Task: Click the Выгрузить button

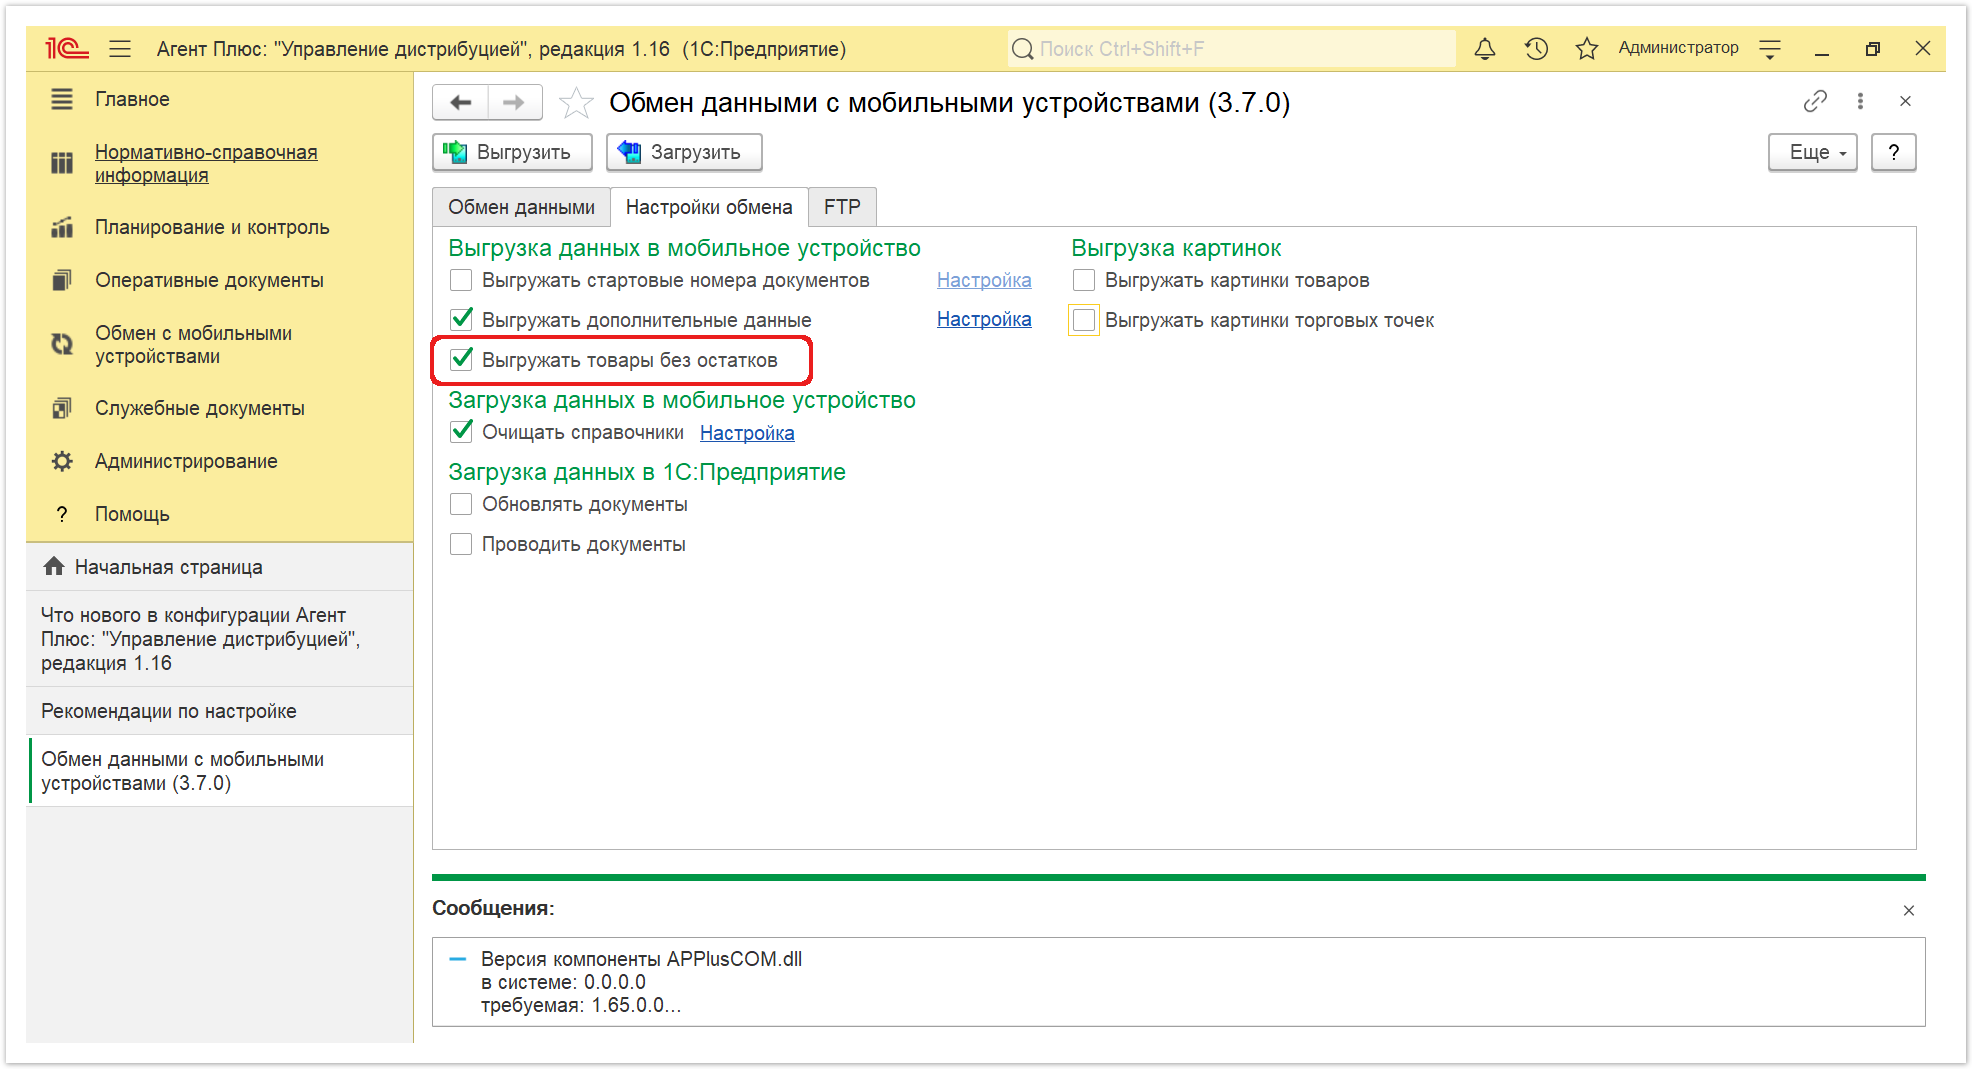Action: (x=512, y=152)
